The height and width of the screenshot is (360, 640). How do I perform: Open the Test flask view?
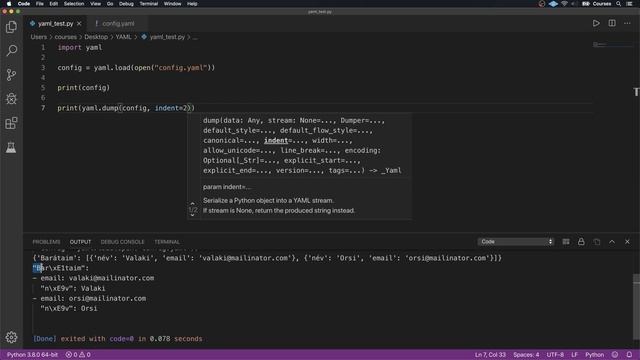[11, 147]
